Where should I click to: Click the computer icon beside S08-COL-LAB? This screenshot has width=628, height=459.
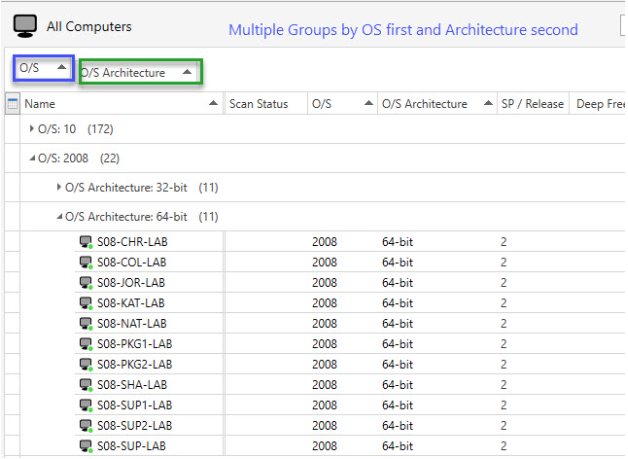pos(86,262)
